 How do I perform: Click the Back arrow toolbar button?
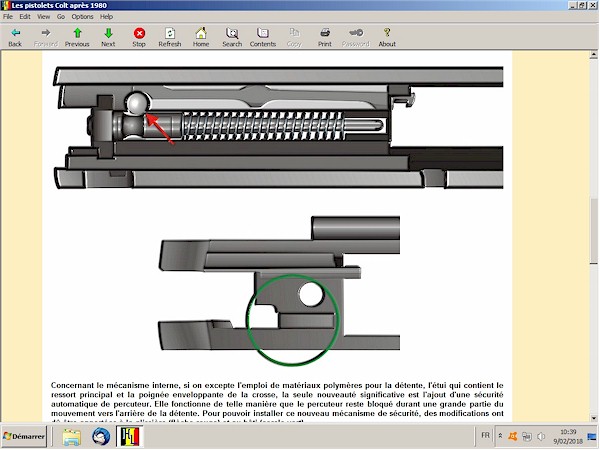(15, 37)
